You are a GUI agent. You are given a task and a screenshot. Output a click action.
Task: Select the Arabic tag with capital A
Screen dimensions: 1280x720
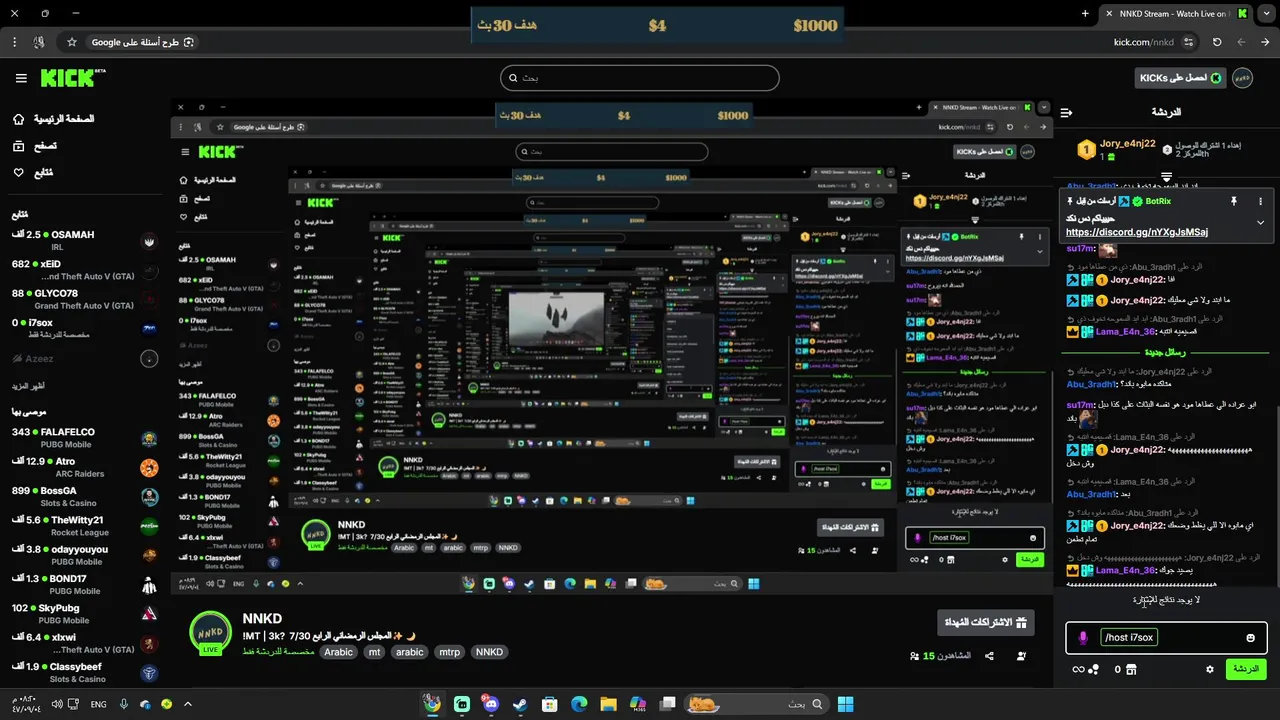point(338,652)
